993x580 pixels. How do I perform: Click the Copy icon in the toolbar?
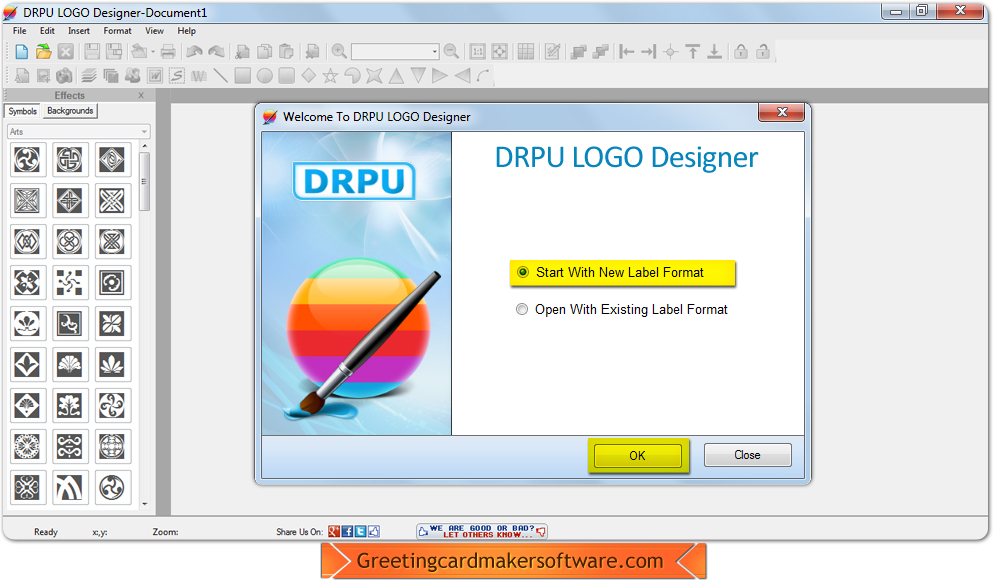tap(265, 52)
